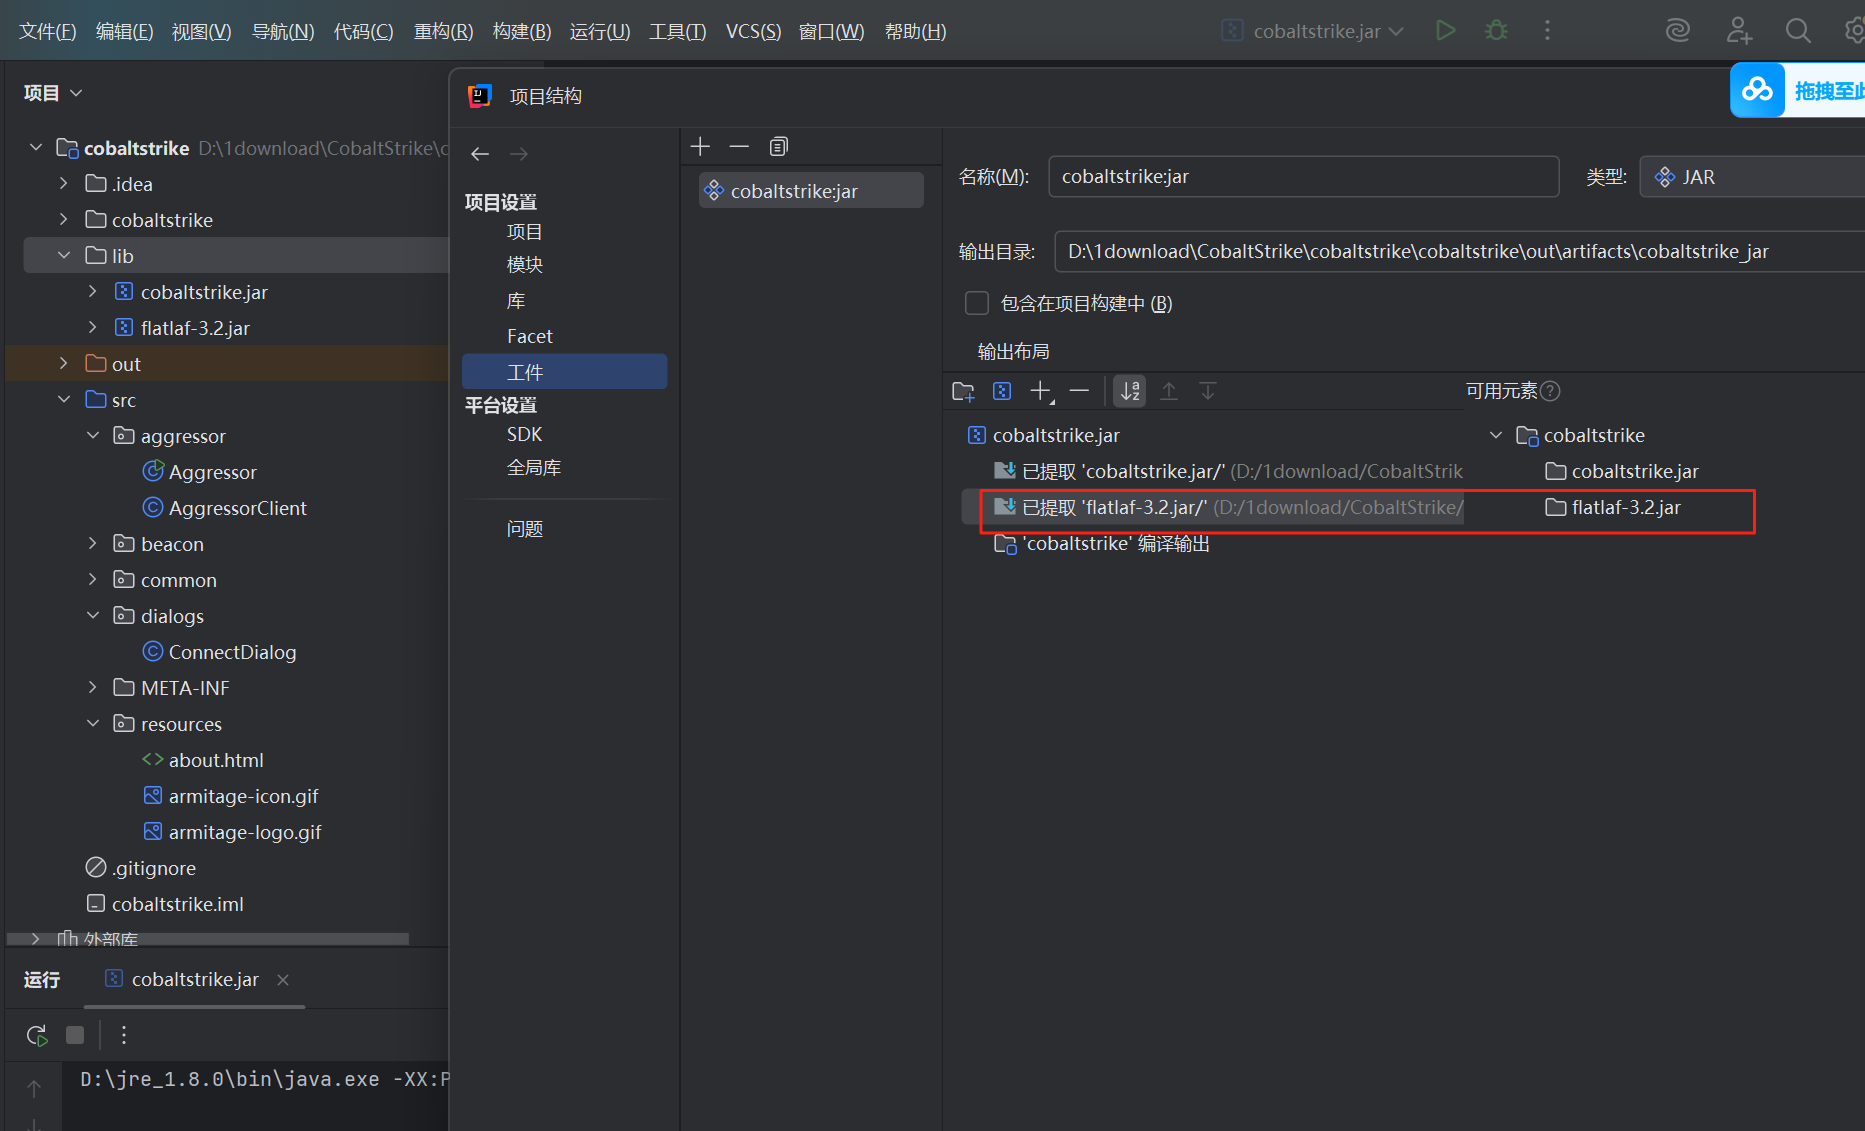Select 库 in settings sidebar
The width and height of the screenshot is (1865, 1131).
coord(515,301)
